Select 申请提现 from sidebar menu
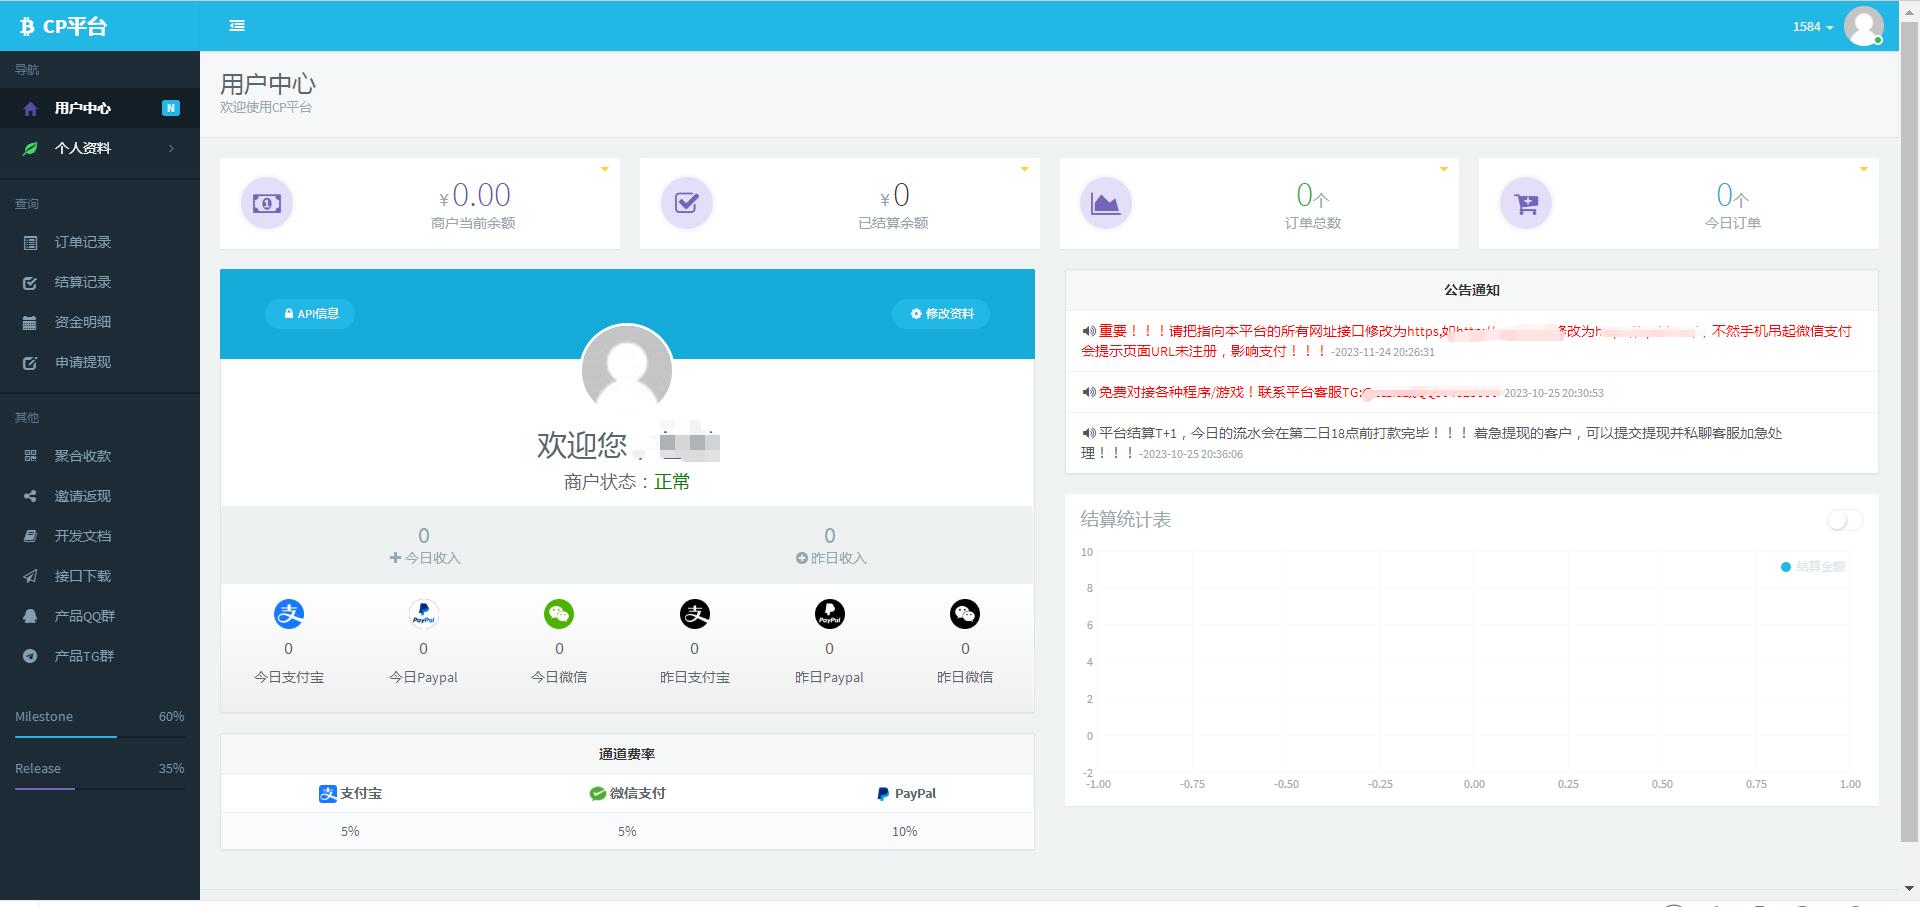The image size is (1920, 907). click(x=82, y=362)
